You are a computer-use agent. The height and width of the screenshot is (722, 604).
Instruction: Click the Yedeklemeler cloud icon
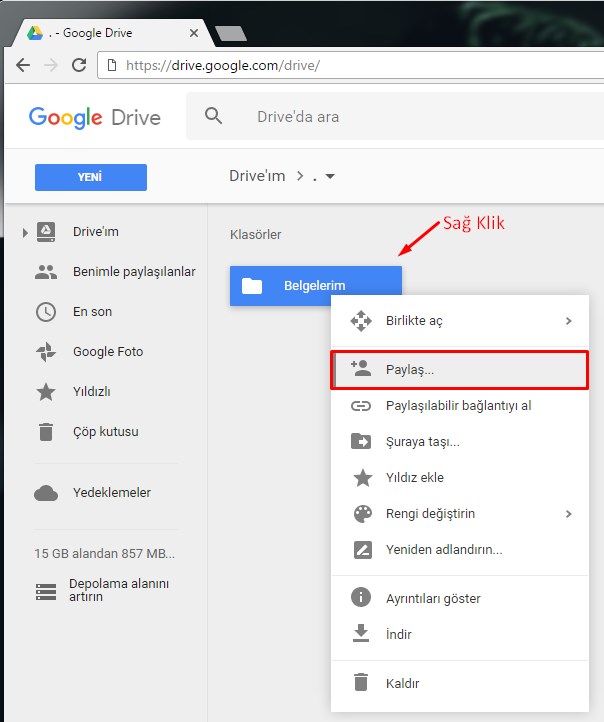click(x=46, y=493)
